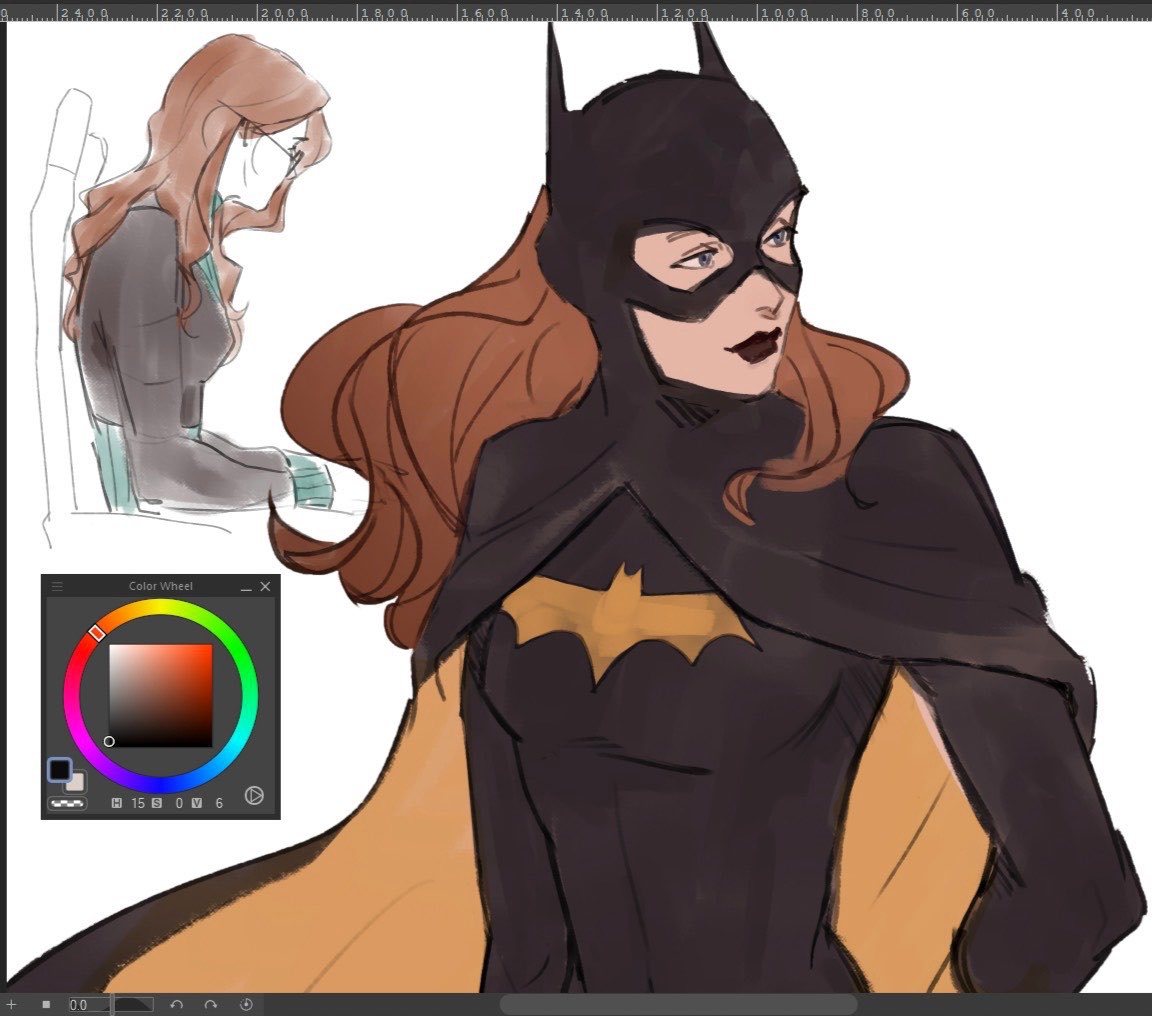Click the V value field showing 6
The width and height of the screenshot is (1152, 1016).
click(219, 803)
